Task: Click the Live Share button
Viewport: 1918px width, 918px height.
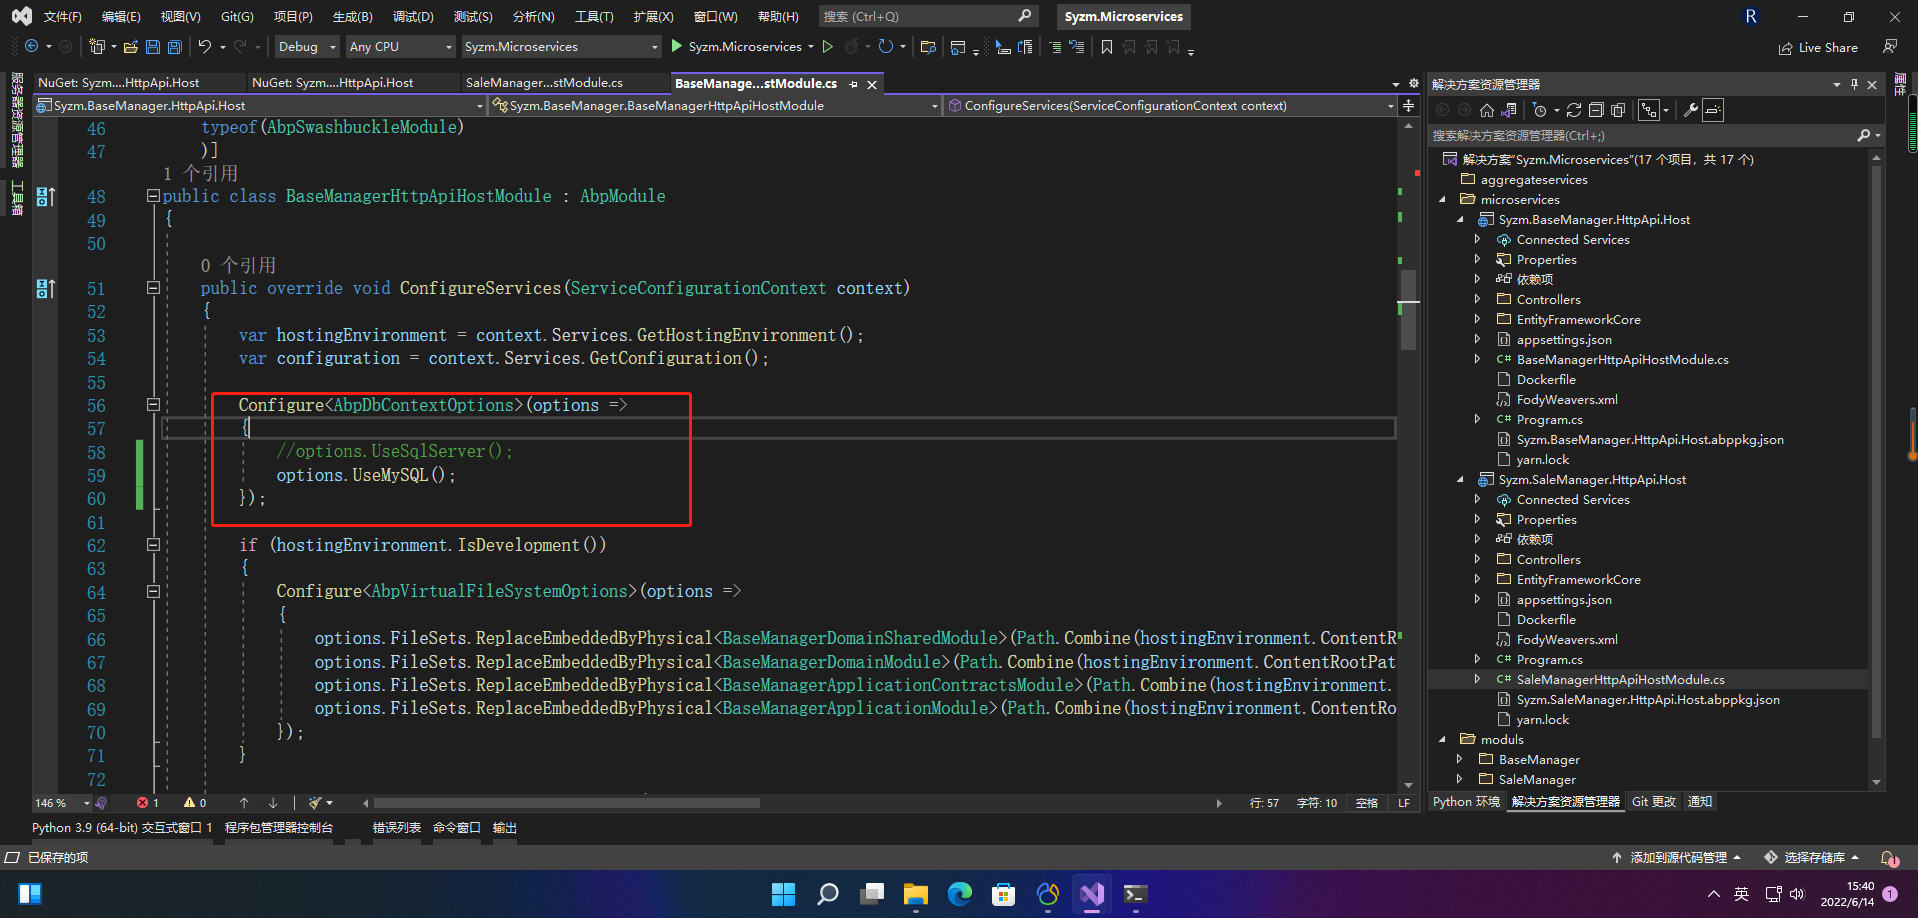Action: tap(1818, 47)
